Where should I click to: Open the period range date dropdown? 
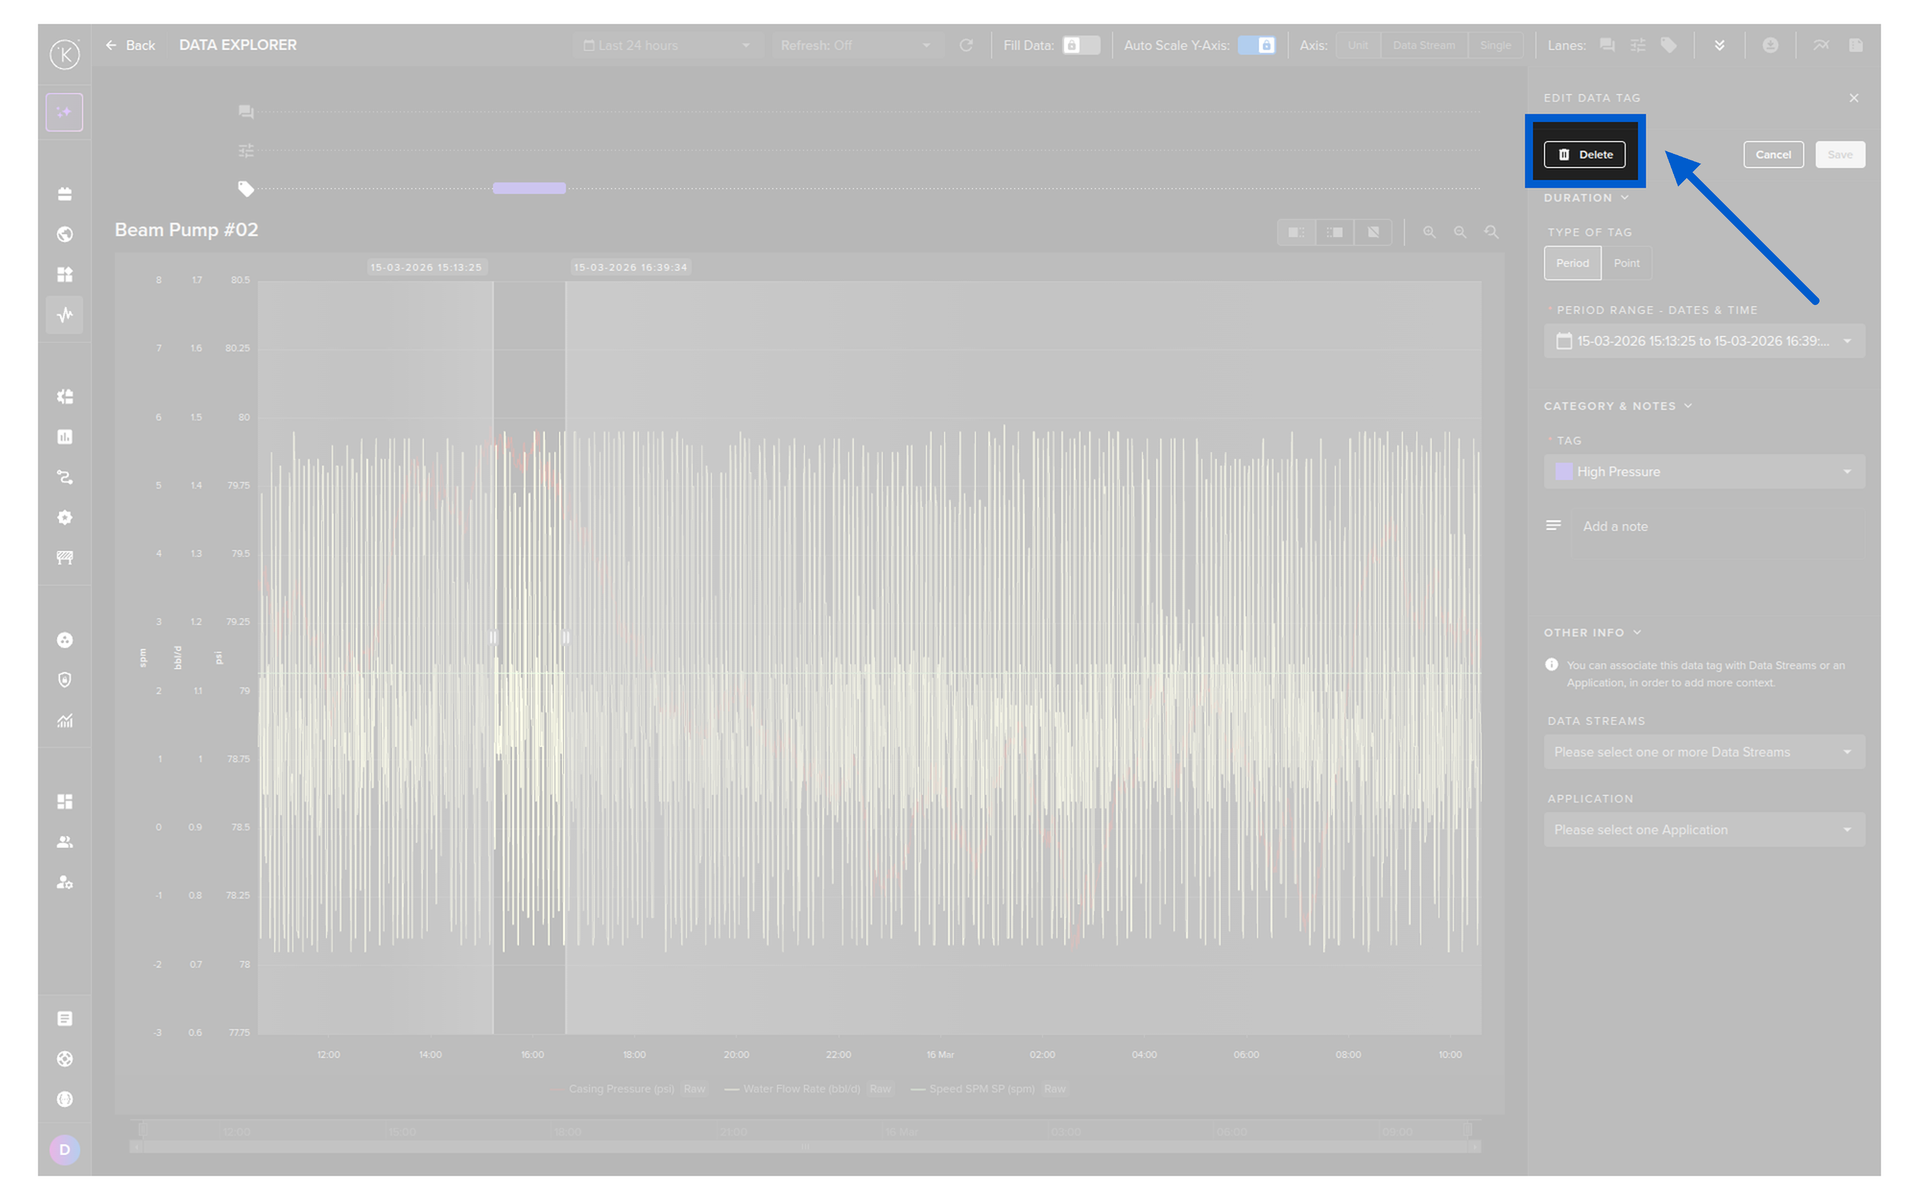1703,342
